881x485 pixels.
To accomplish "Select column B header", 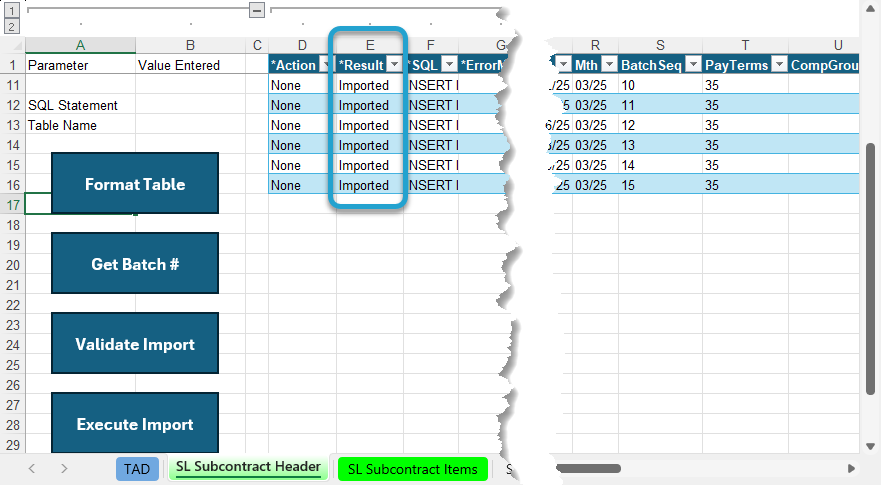I will 190,46.
